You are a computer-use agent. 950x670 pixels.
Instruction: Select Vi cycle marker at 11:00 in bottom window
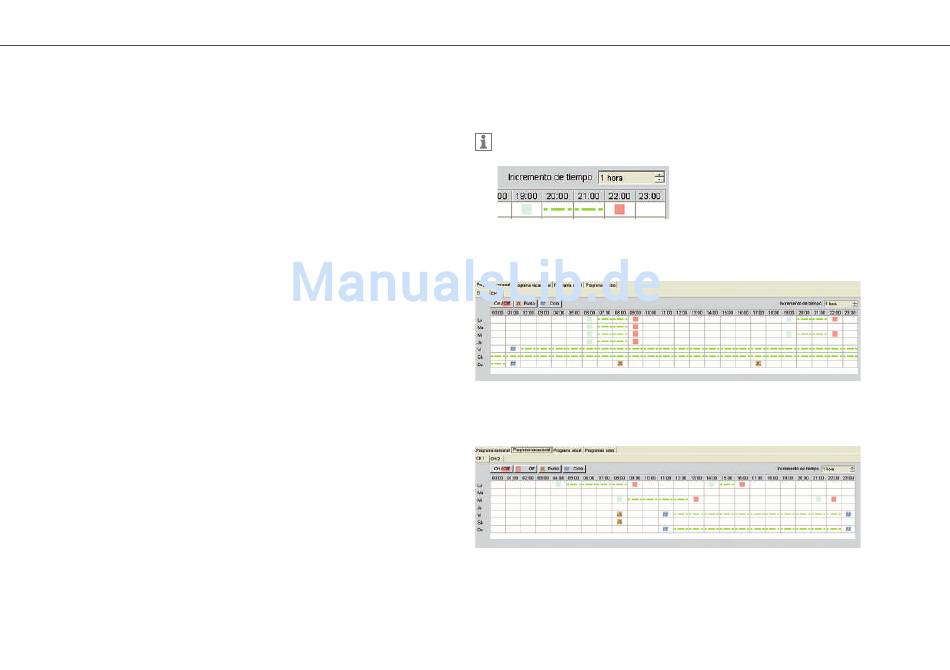click(x=665, y=514)
